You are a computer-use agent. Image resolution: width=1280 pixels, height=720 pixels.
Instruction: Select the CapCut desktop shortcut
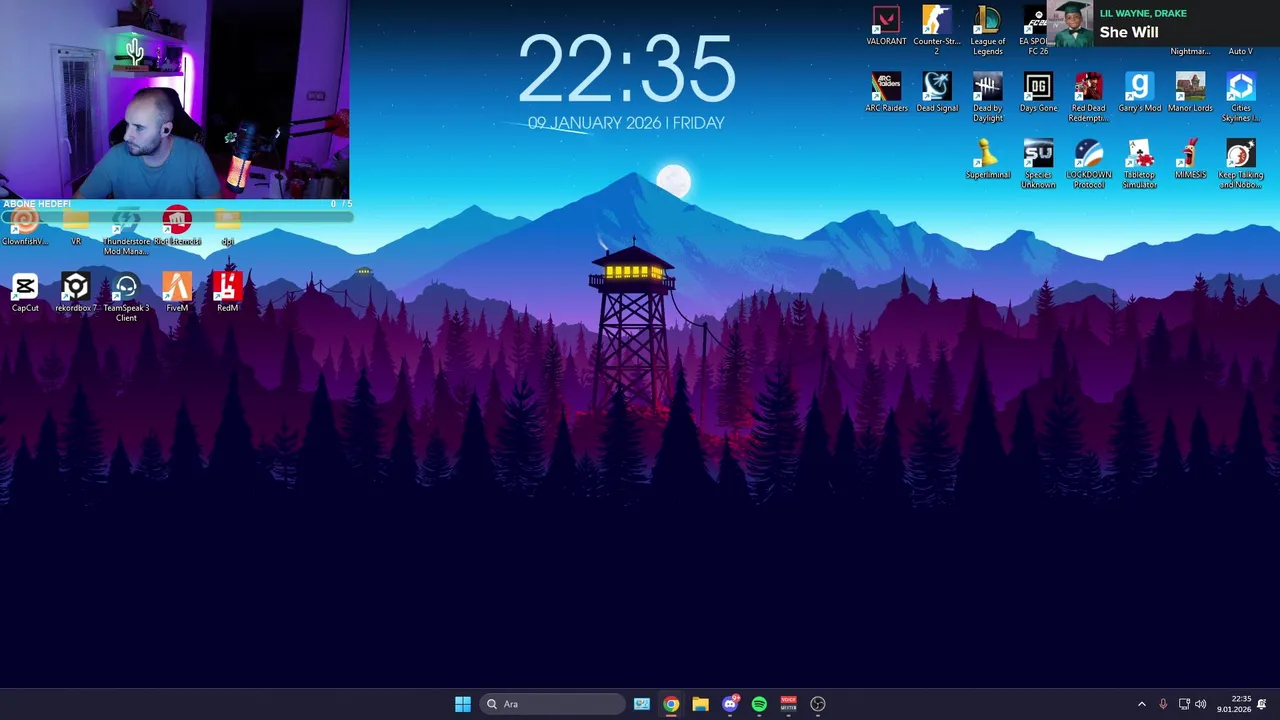(x=25, y=292)
